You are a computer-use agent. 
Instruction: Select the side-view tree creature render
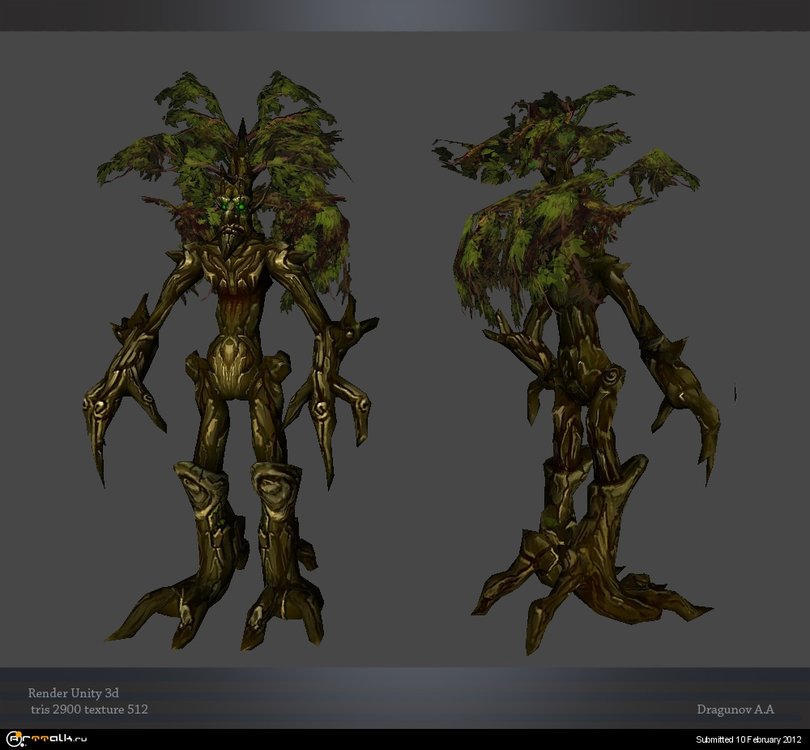click(590, 380)
